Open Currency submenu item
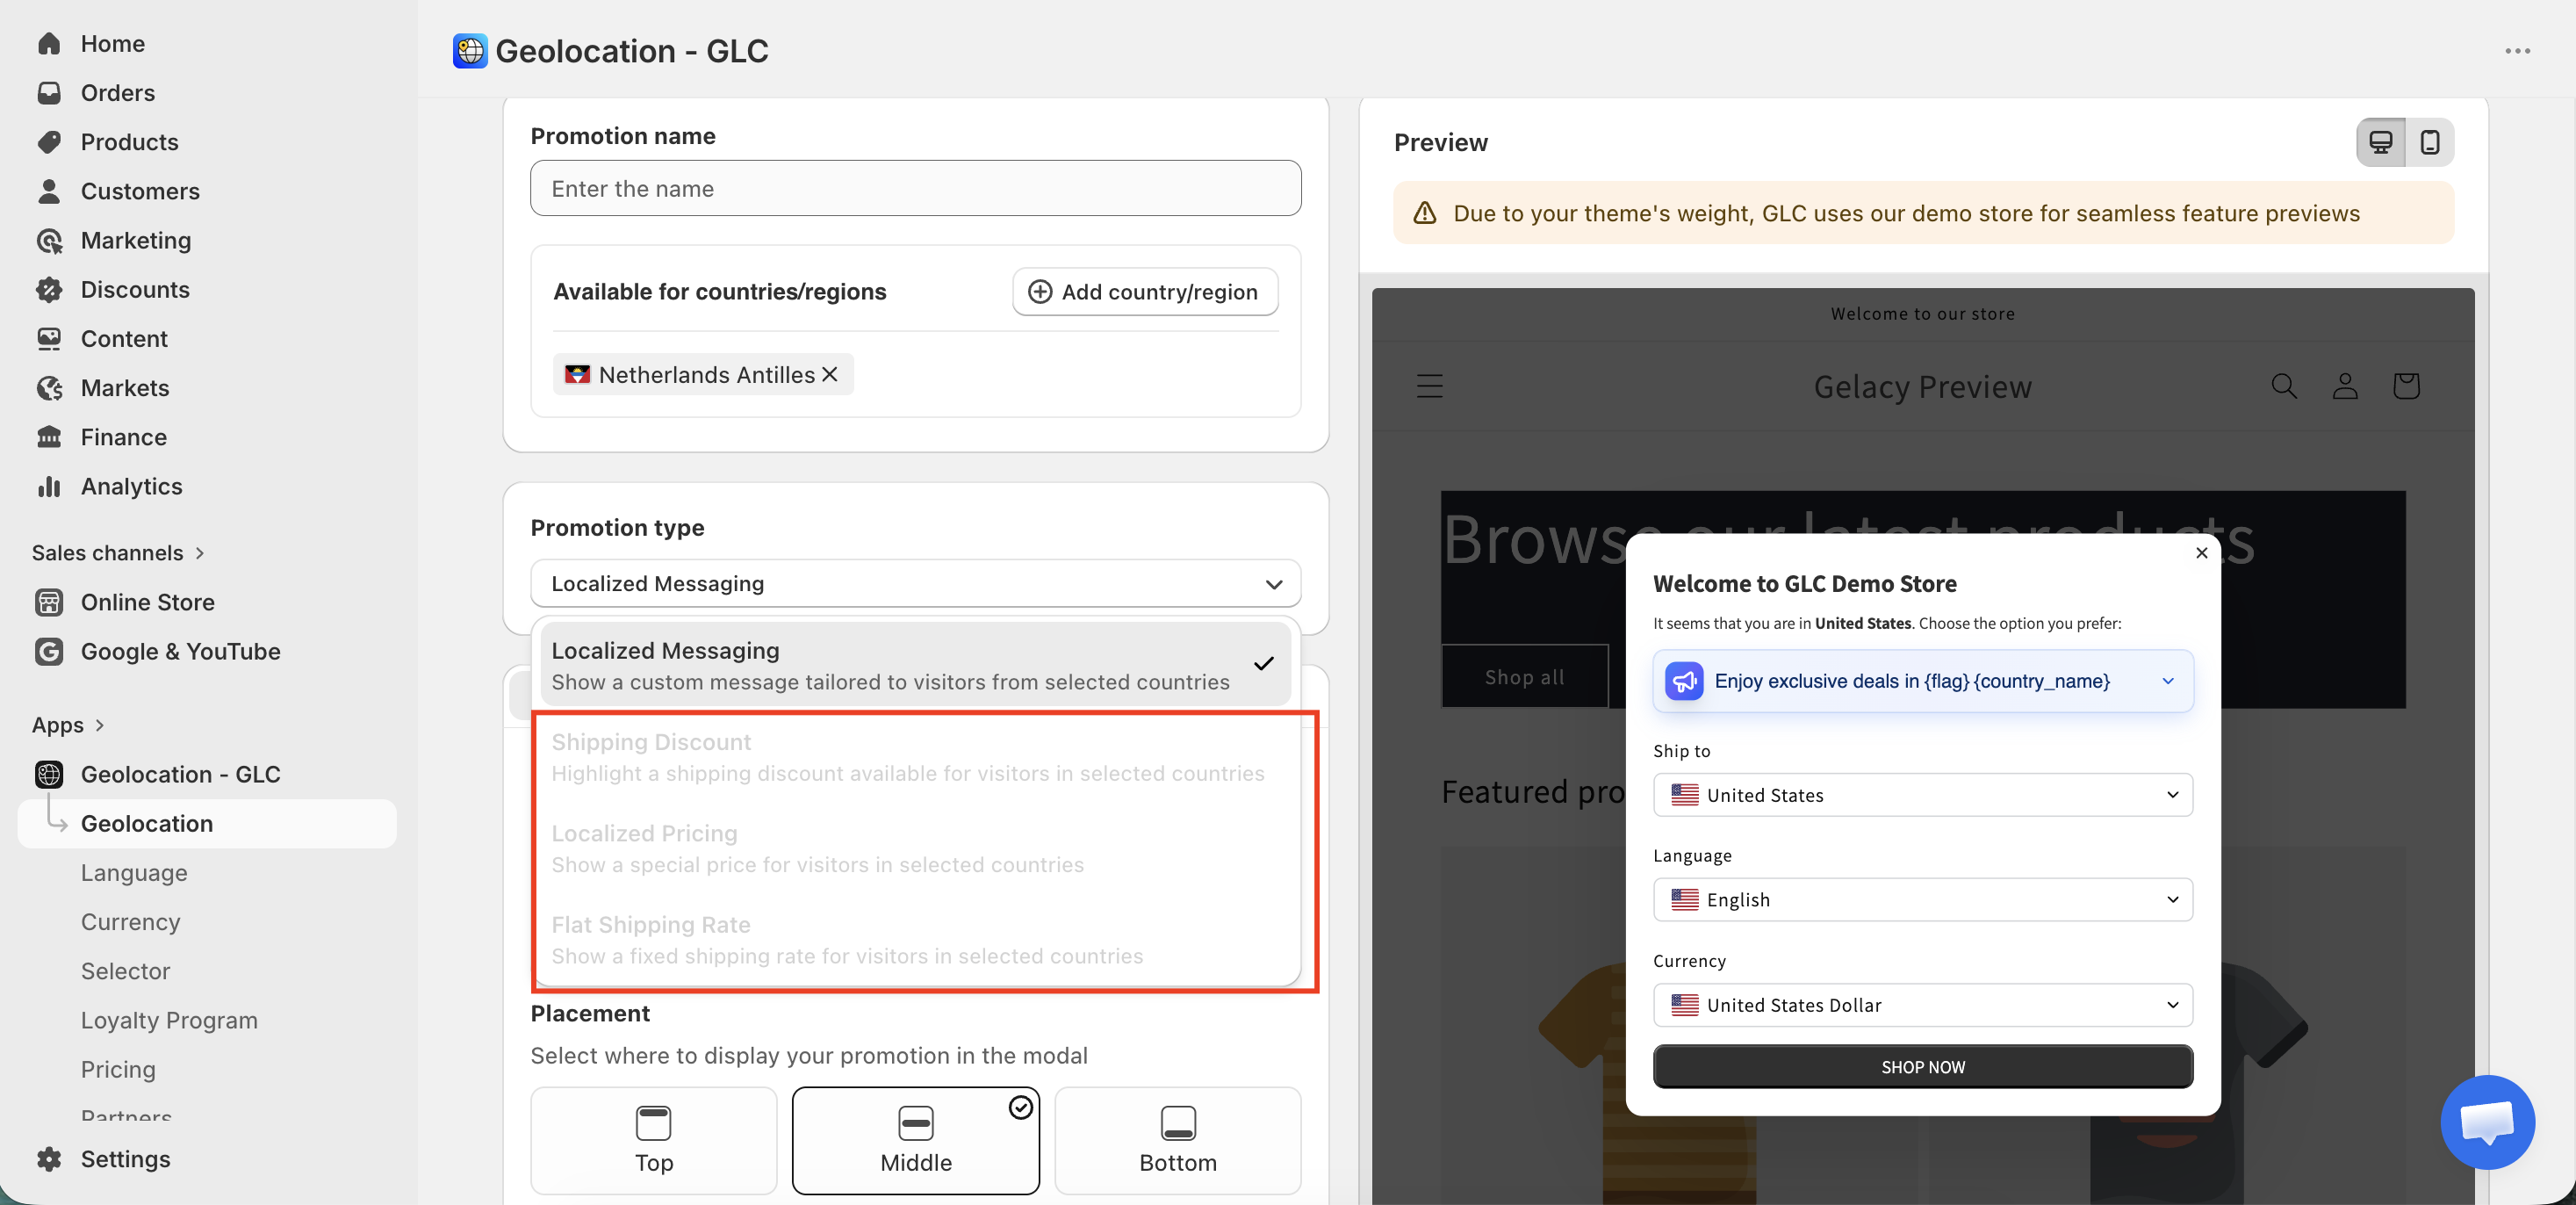The image size is (2576, 1205). click(x=130, y=922)
